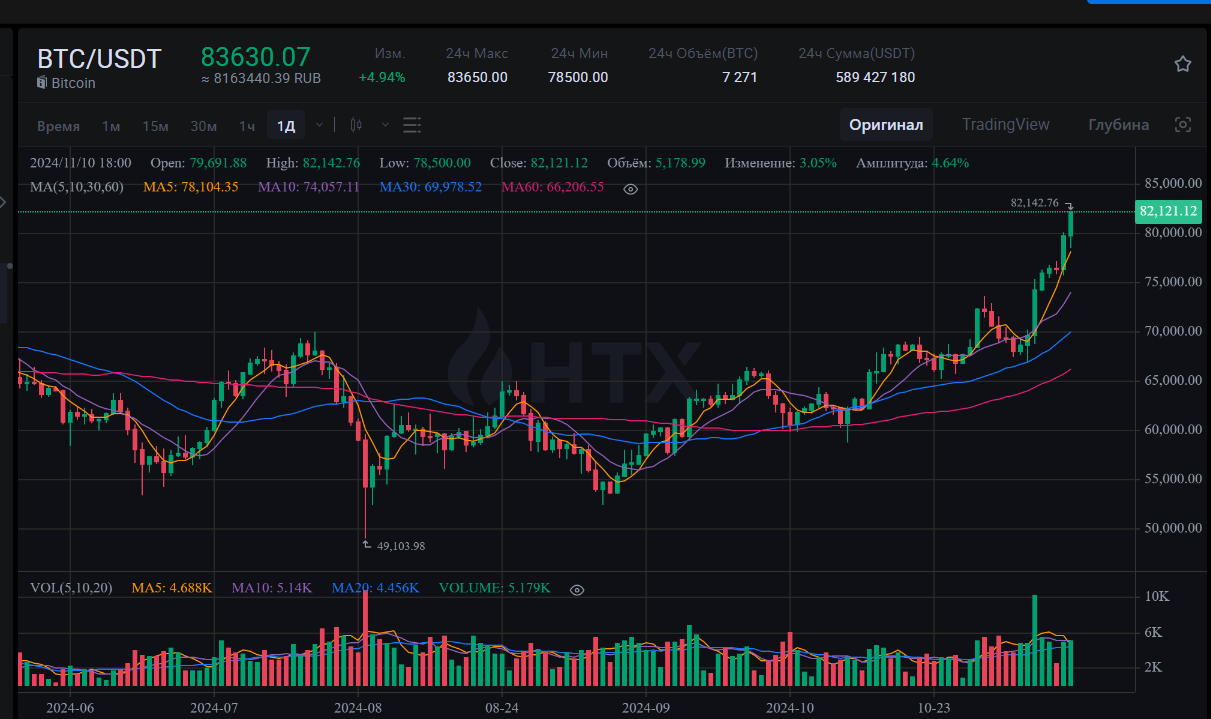
Task: Click the candlestick chart type icon
Action: [x=356, y=125]
